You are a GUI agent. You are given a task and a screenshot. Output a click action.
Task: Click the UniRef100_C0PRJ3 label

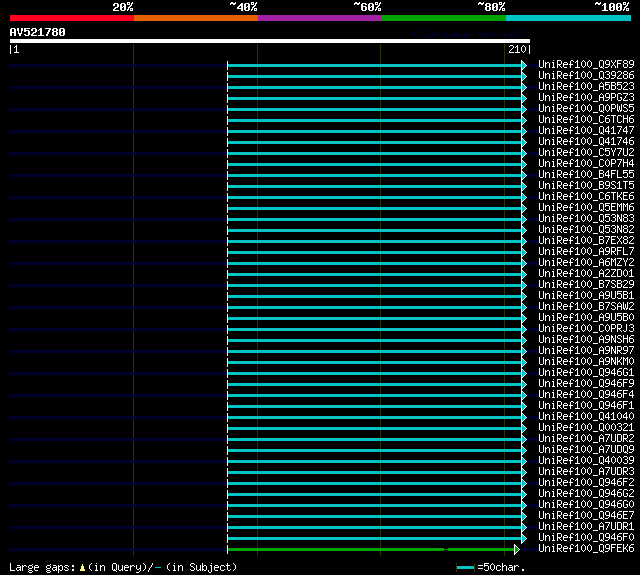tap(586, 329)
